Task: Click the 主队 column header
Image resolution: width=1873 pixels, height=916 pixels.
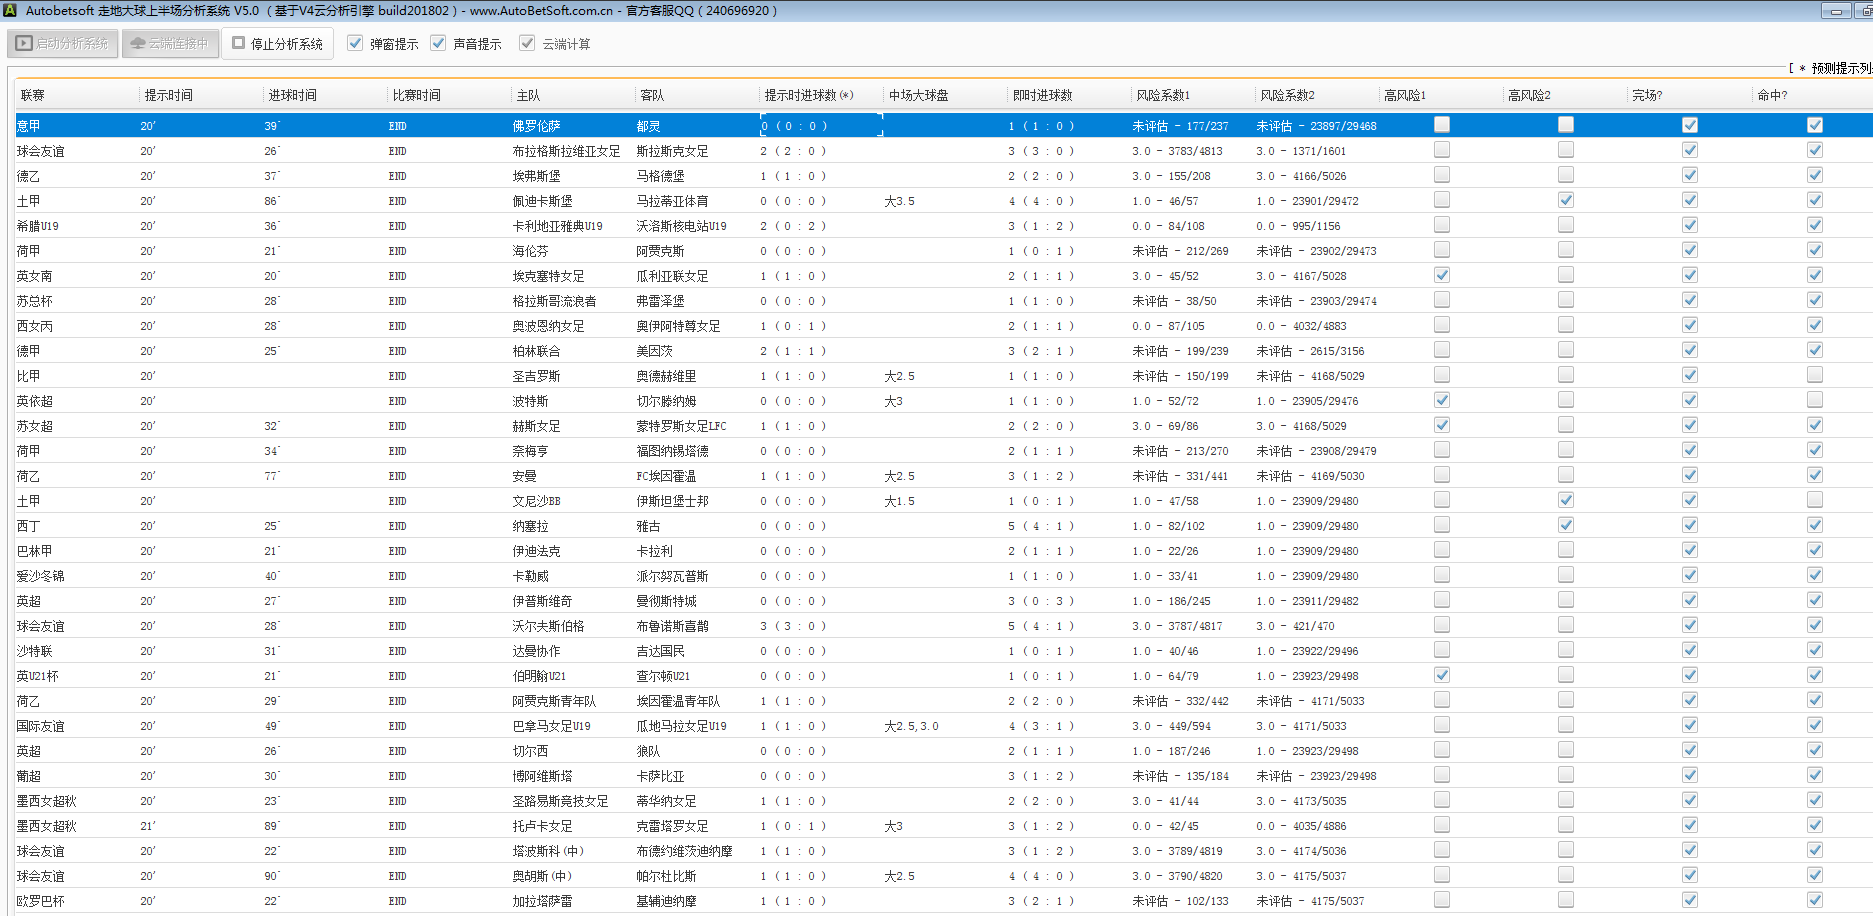Action: click(x=528, y=96)
